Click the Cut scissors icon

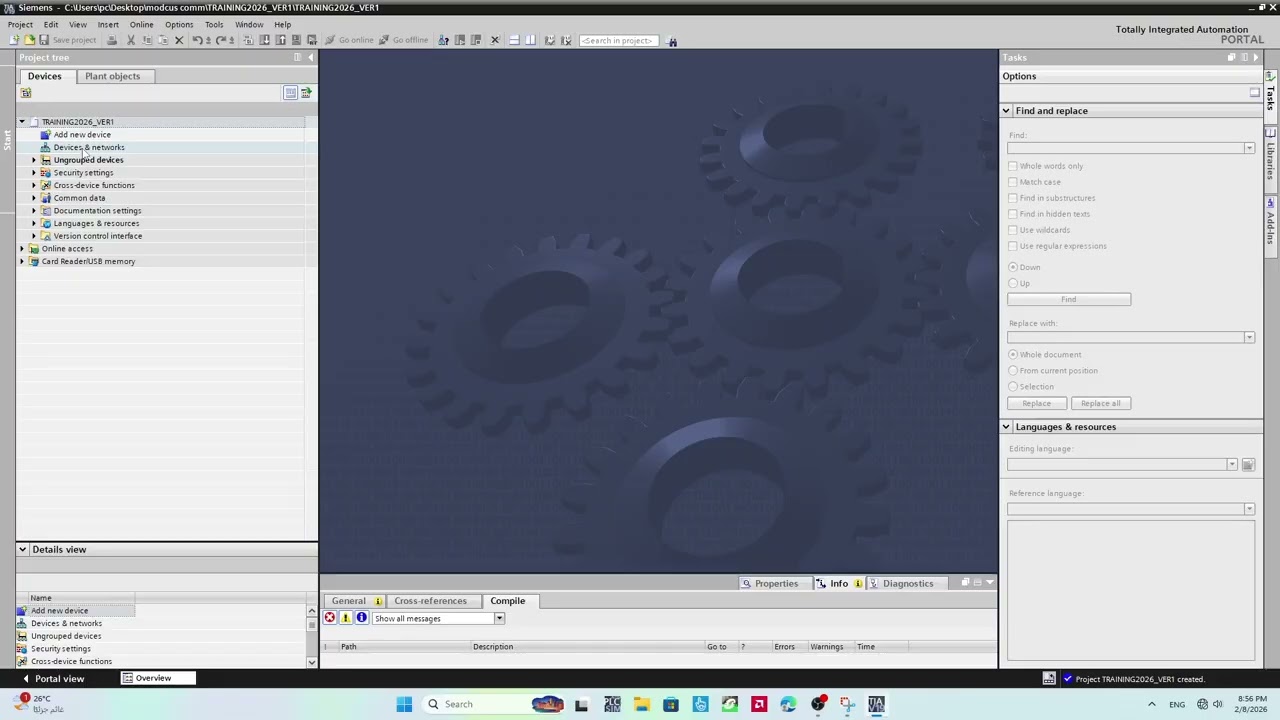(131, 40)
